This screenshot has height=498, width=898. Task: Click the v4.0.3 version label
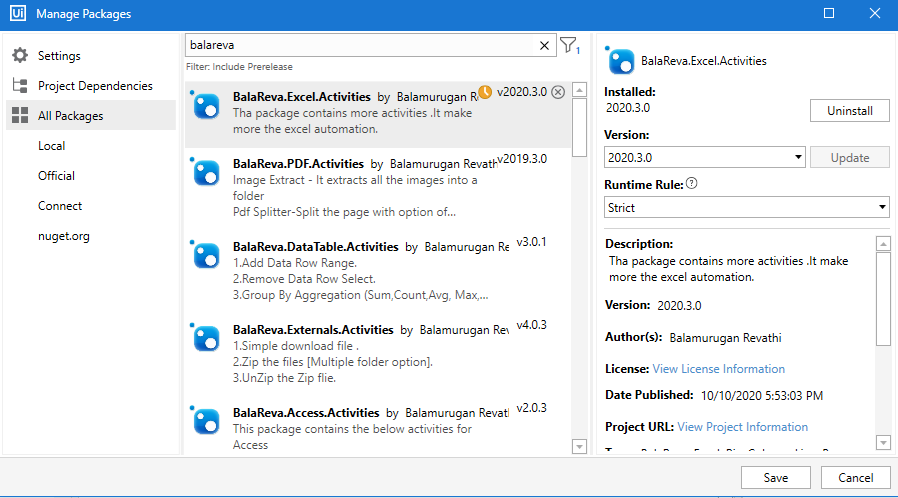click(531, 325)
